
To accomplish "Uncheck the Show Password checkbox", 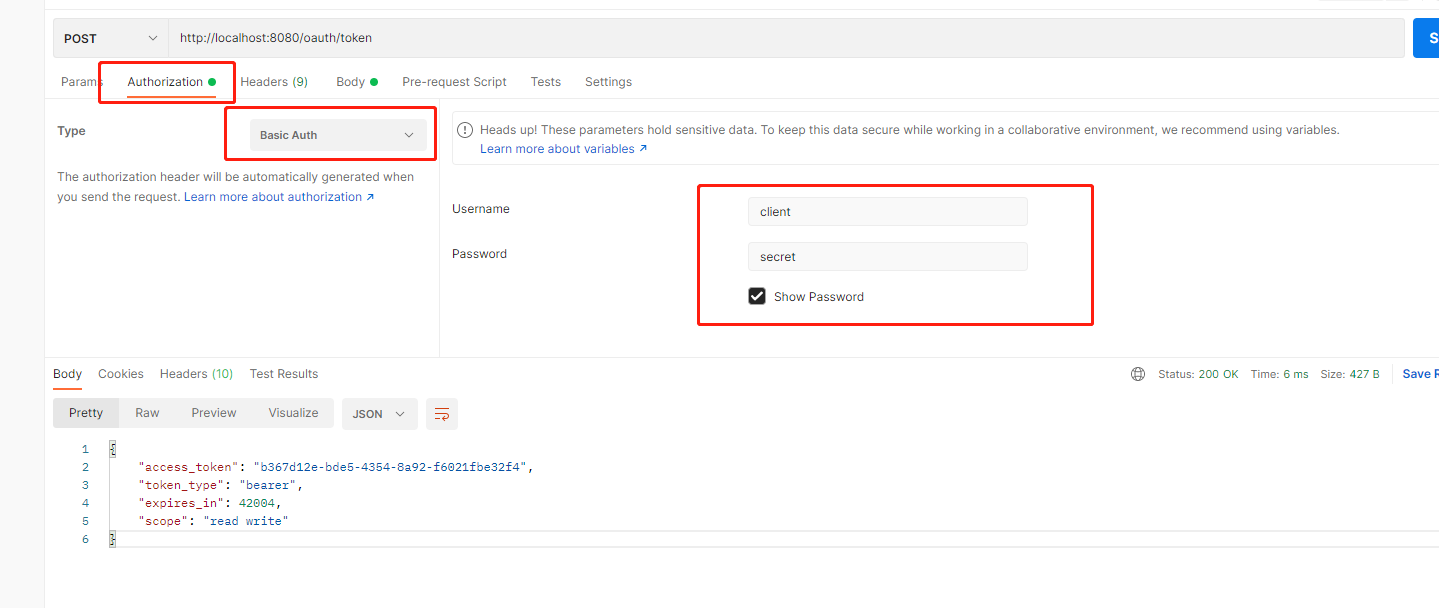I will click(757, 296).
